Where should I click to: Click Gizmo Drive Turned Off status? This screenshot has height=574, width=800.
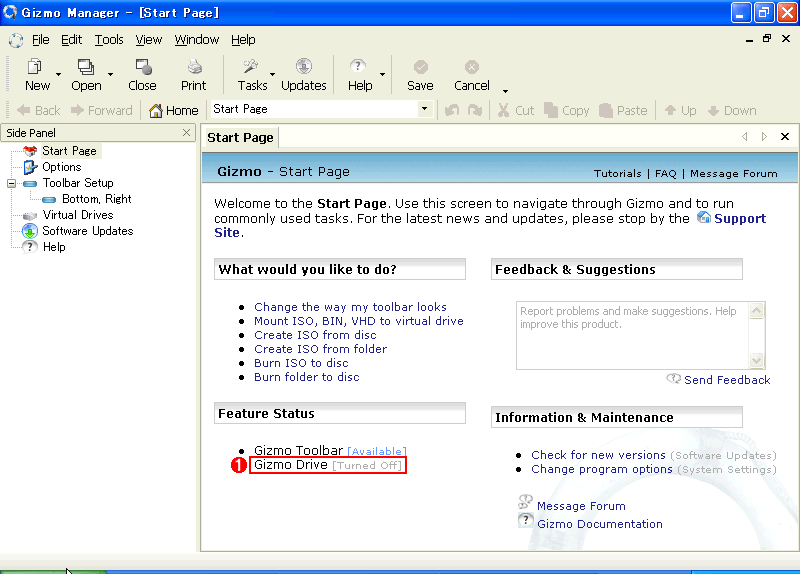click(328, 465)
